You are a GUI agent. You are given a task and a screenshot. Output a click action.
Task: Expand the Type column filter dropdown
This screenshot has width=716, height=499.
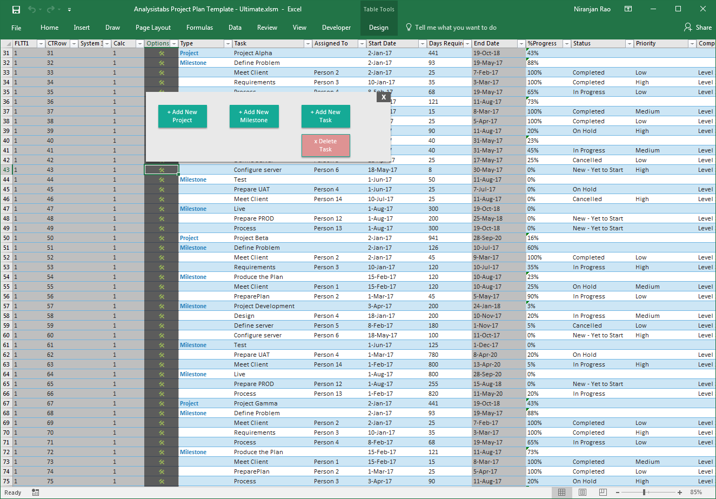227,43
